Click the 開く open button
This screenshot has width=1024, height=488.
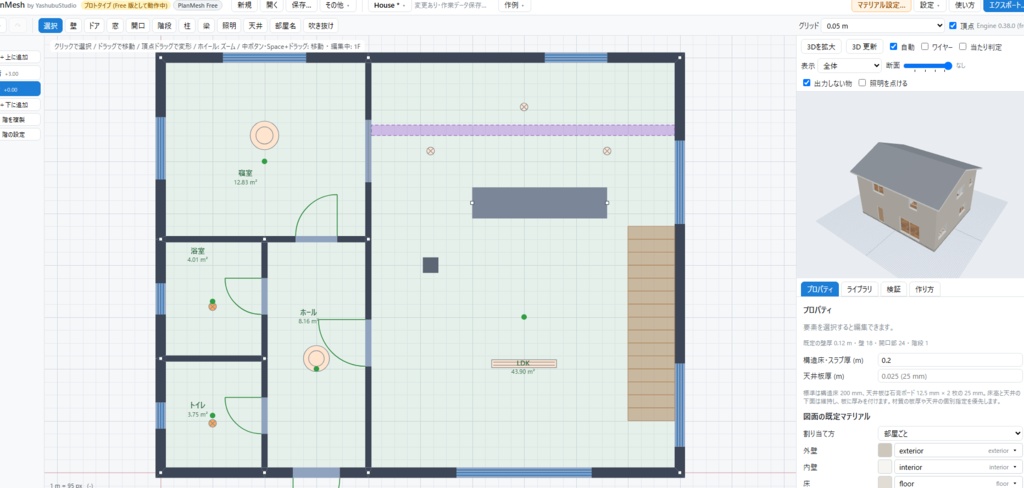[x=272, y=5]
